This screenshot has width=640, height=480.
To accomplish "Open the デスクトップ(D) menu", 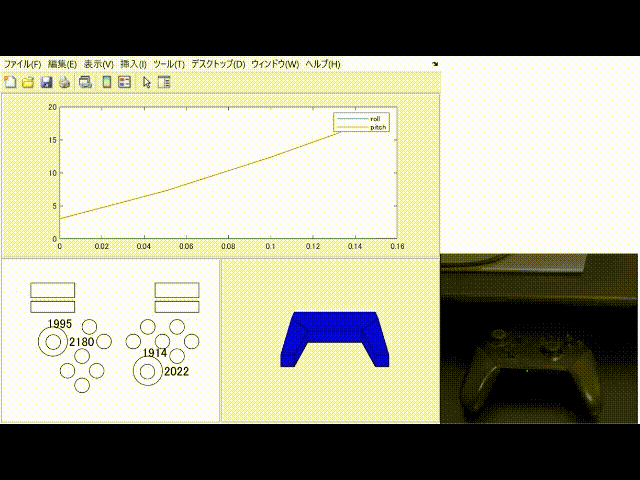I will coord(218,64).
